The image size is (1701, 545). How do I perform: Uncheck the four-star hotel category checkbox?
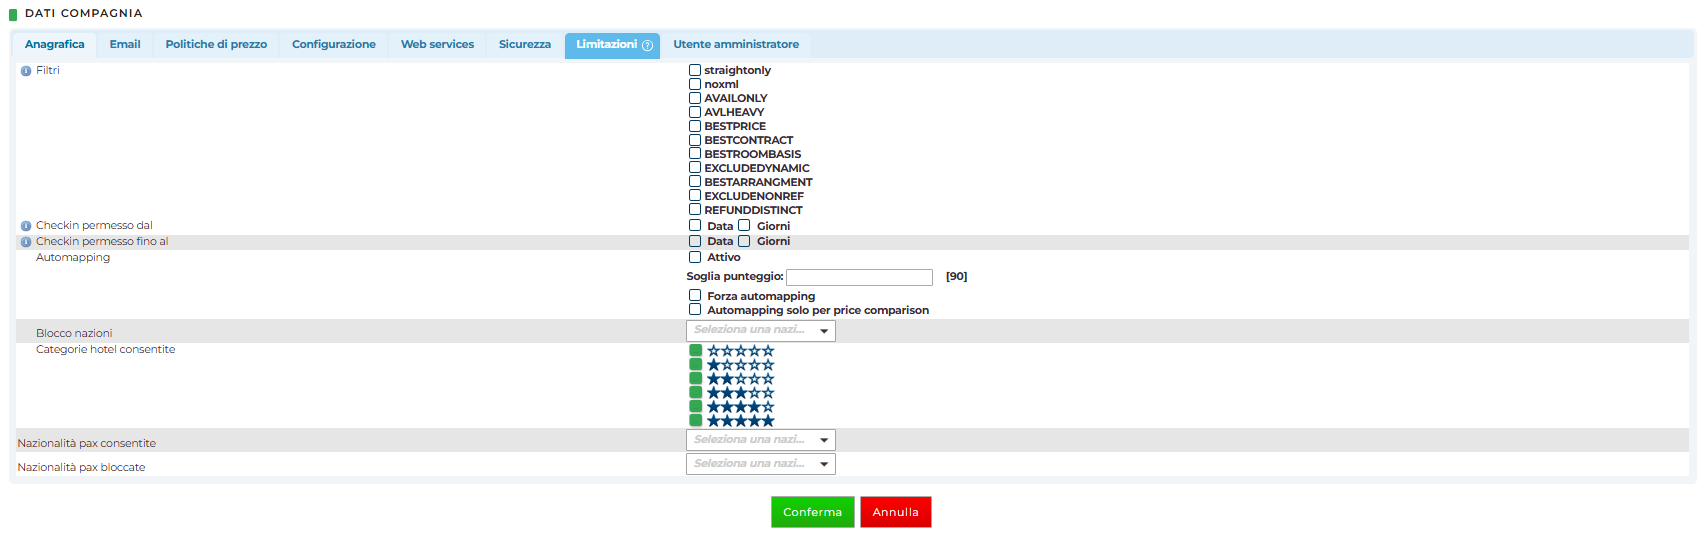click(695, 407)
